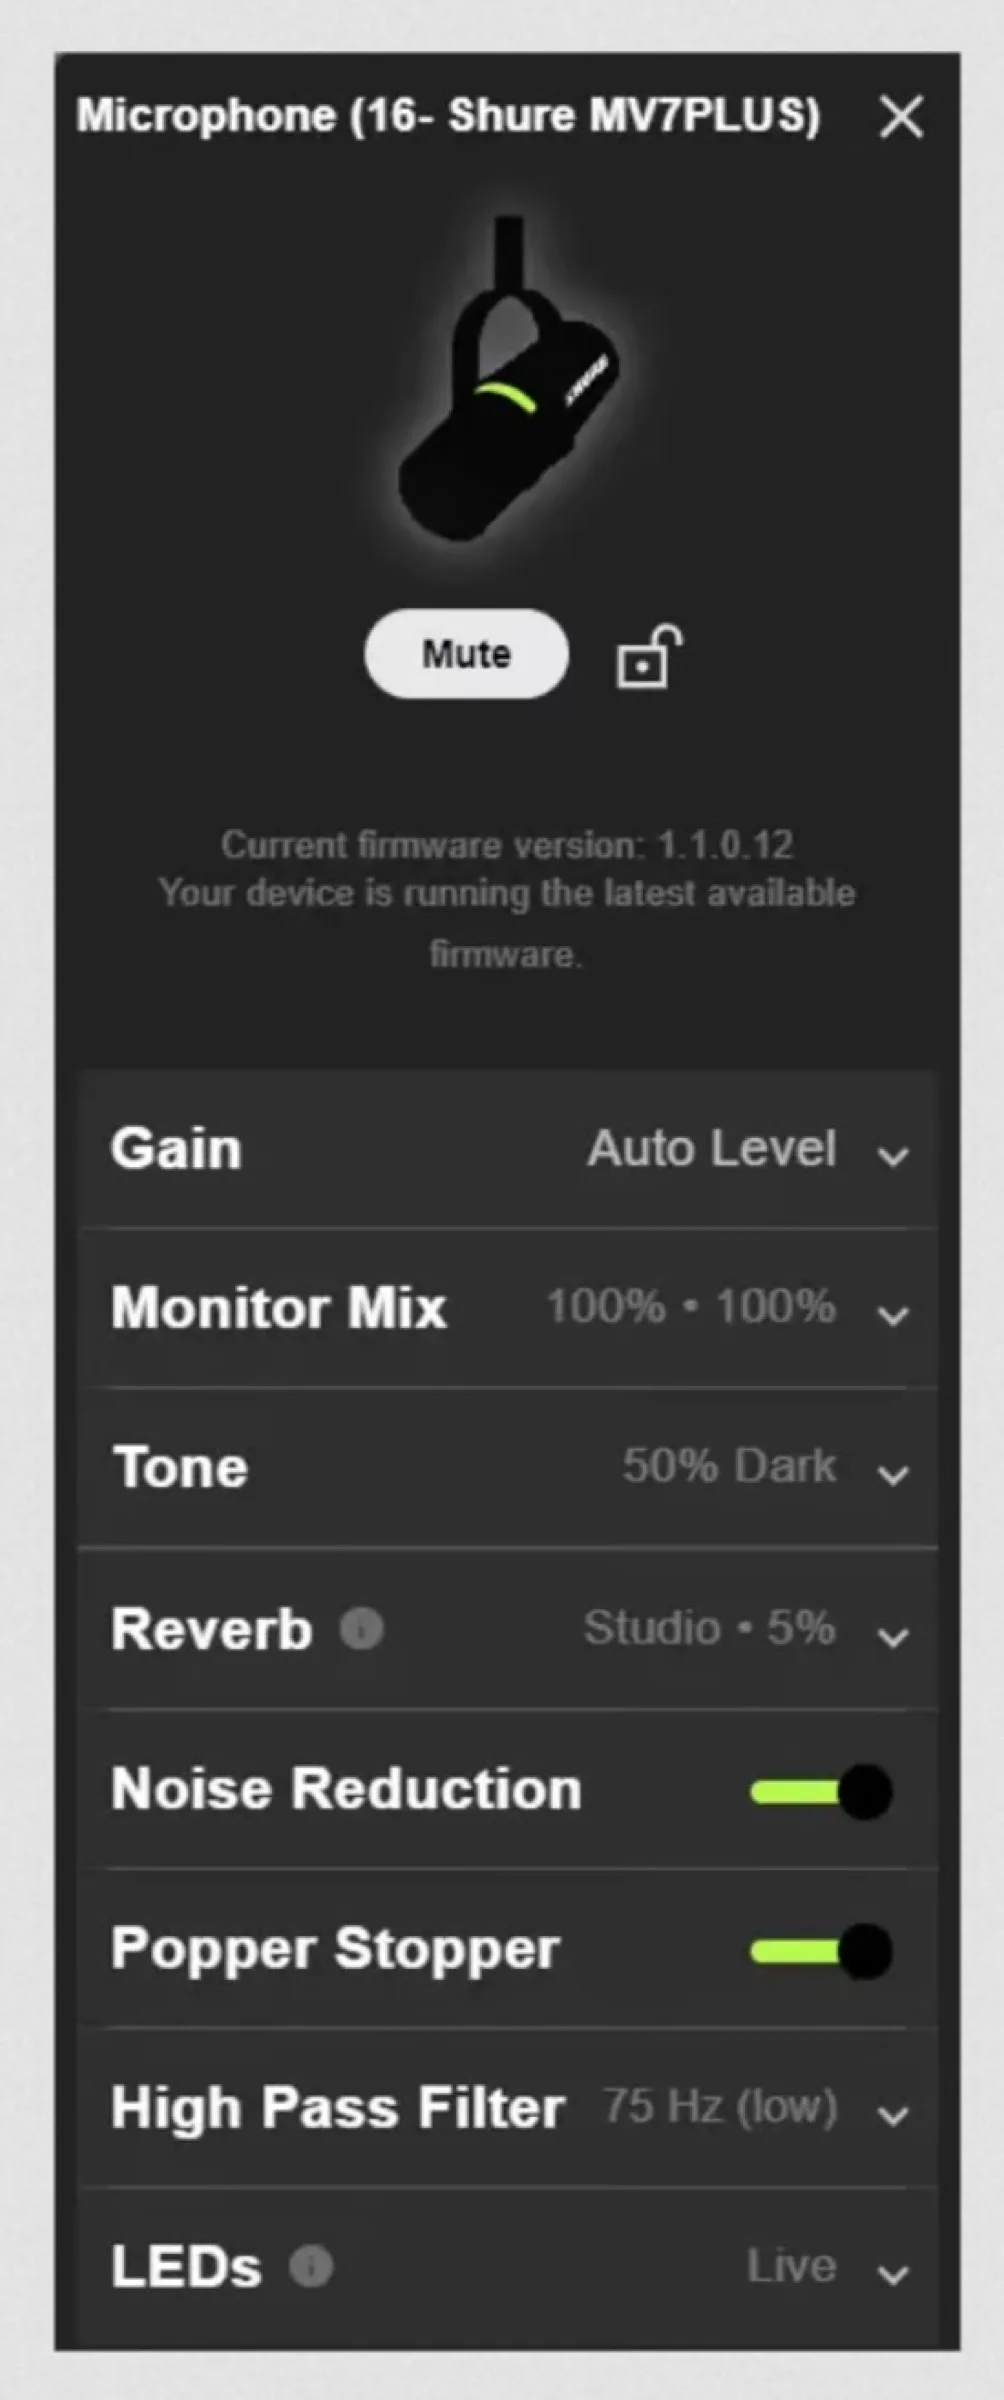Expand the Tone settings chevron
The width and height of the screenshot is (1004, 2400).
pos(892,1474)
